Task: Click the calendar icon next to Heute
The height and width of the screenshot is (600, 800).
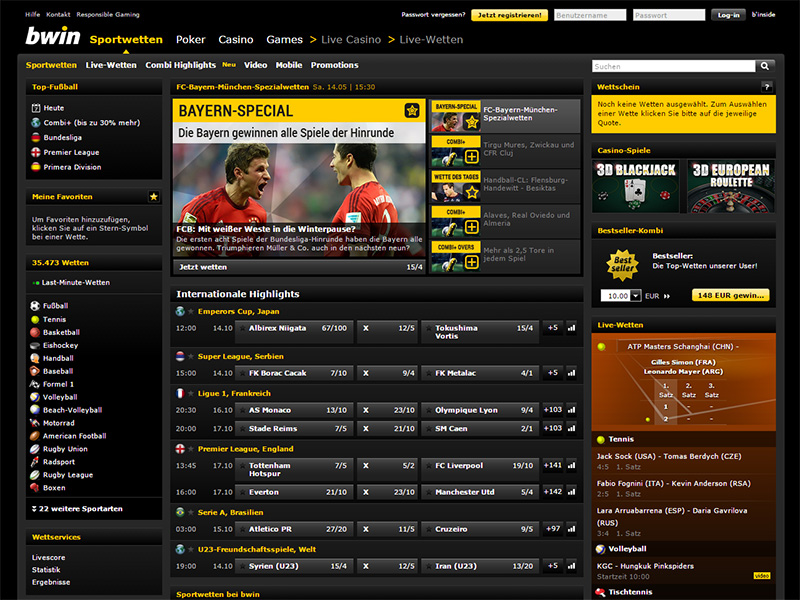Action: coord(36,108)
